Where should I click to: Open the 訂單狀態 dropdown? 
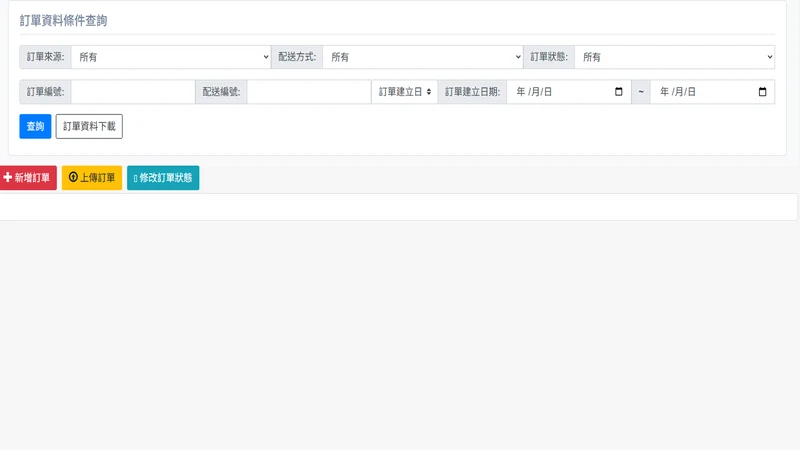tap(674, 57)
